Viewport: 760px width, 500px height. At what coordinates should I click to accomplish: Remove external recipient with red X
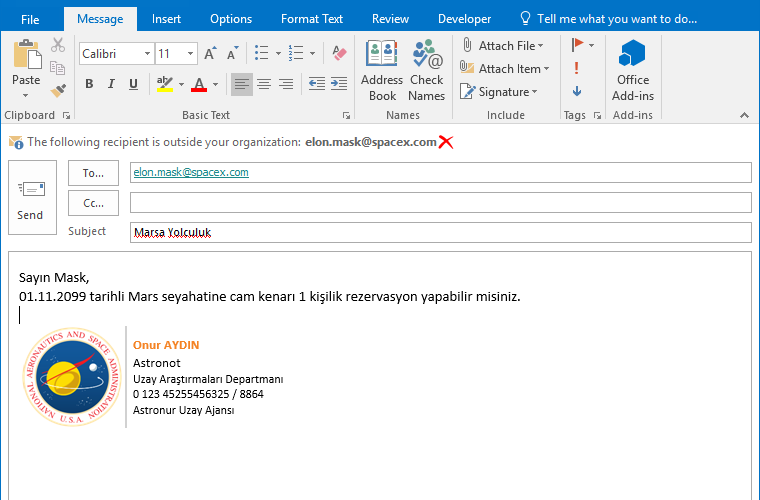click(x=445, y=142)
